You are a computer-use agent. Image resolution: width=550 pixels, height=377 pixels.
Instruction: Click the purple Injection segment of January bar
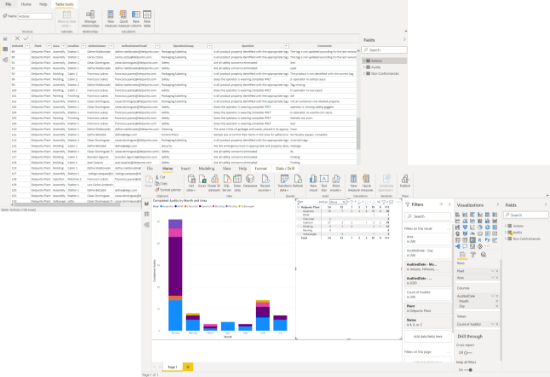pyautogui.click(x=175, y=267)
